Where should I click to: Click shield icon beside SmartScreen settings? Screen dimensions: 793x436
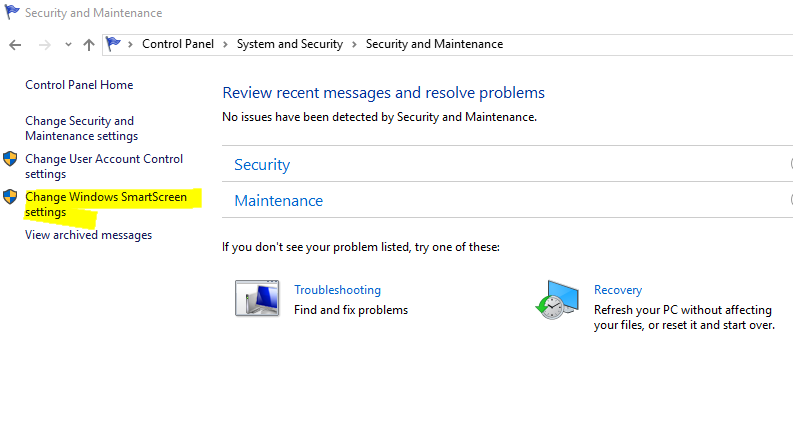click(11, 197)
